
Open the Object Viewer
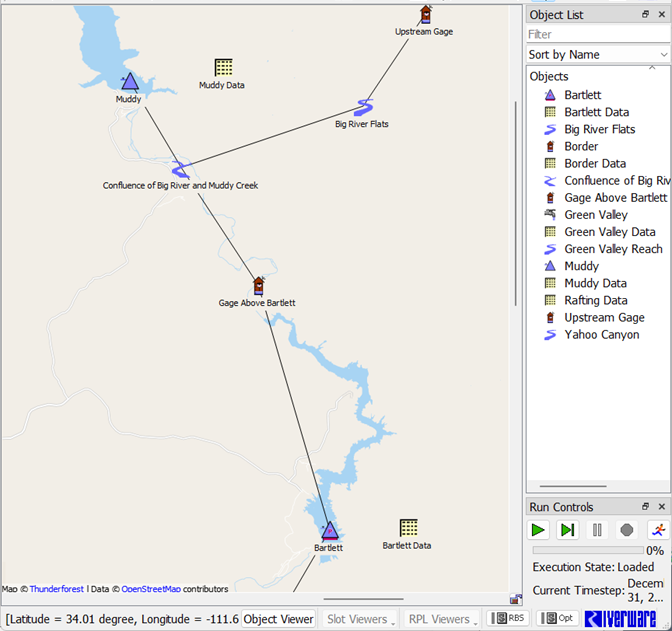coord(279,619)
